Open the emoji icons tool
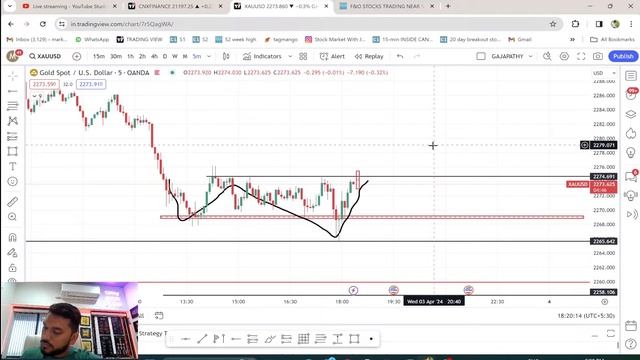The height and width of the screenshot is (360, 640). pyautogui.click(x=12, y=182)
